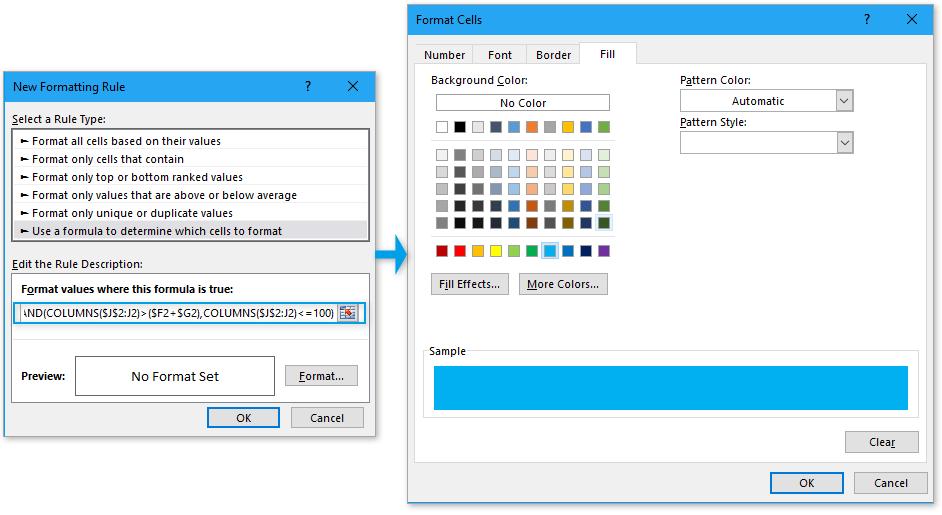Pick yellow in the standard colors row
This screenshot has width=942, height=515.
pos(496,251)
